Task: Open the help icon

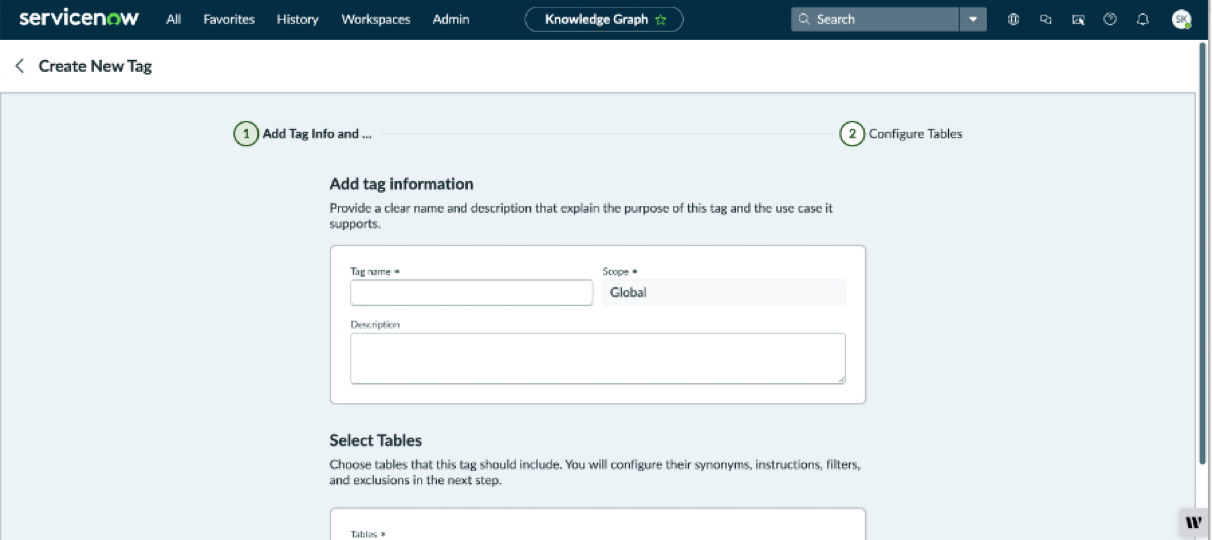Action: click(1110, 19)
